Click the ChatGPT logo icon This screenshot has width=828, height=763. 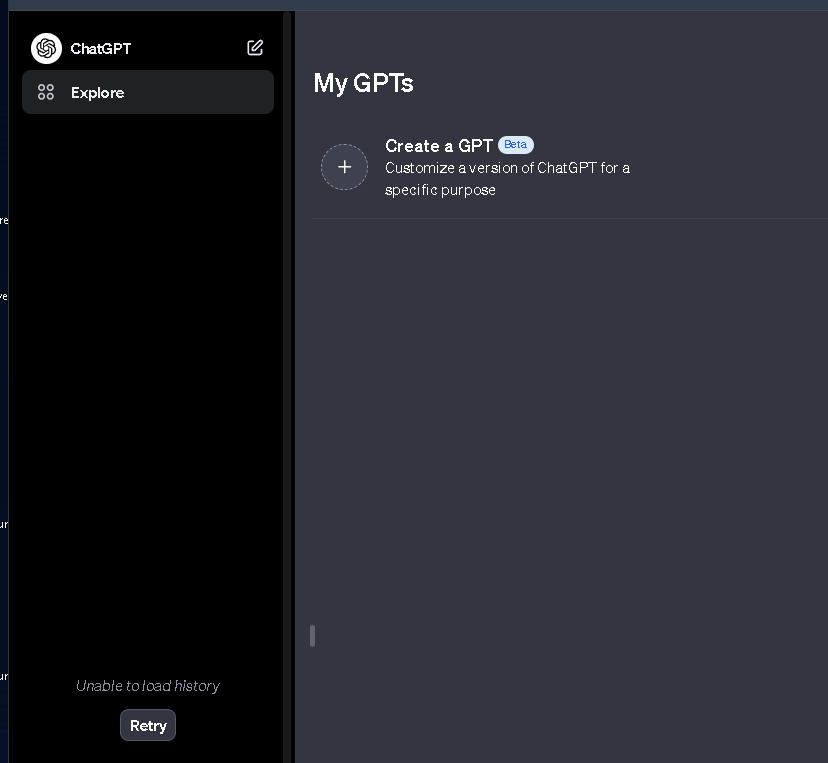[46, 49]
